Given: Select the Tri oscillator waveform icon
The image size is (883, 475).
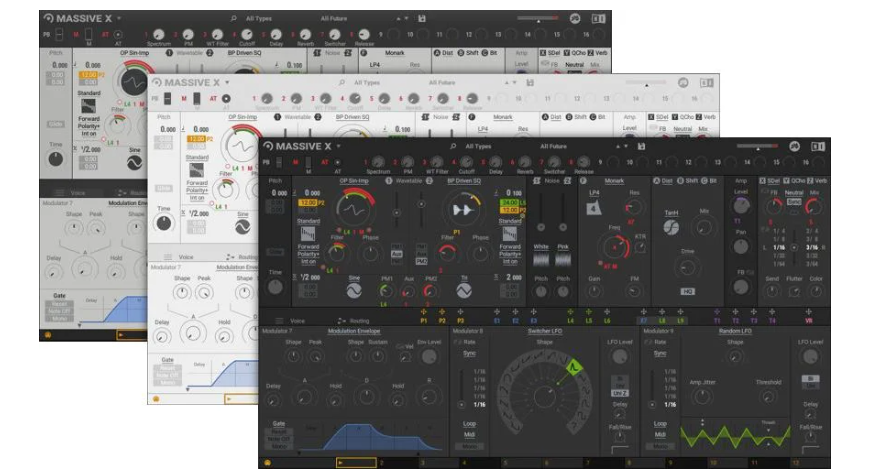Looking at the screenshot, I should (x=463, y=291).
